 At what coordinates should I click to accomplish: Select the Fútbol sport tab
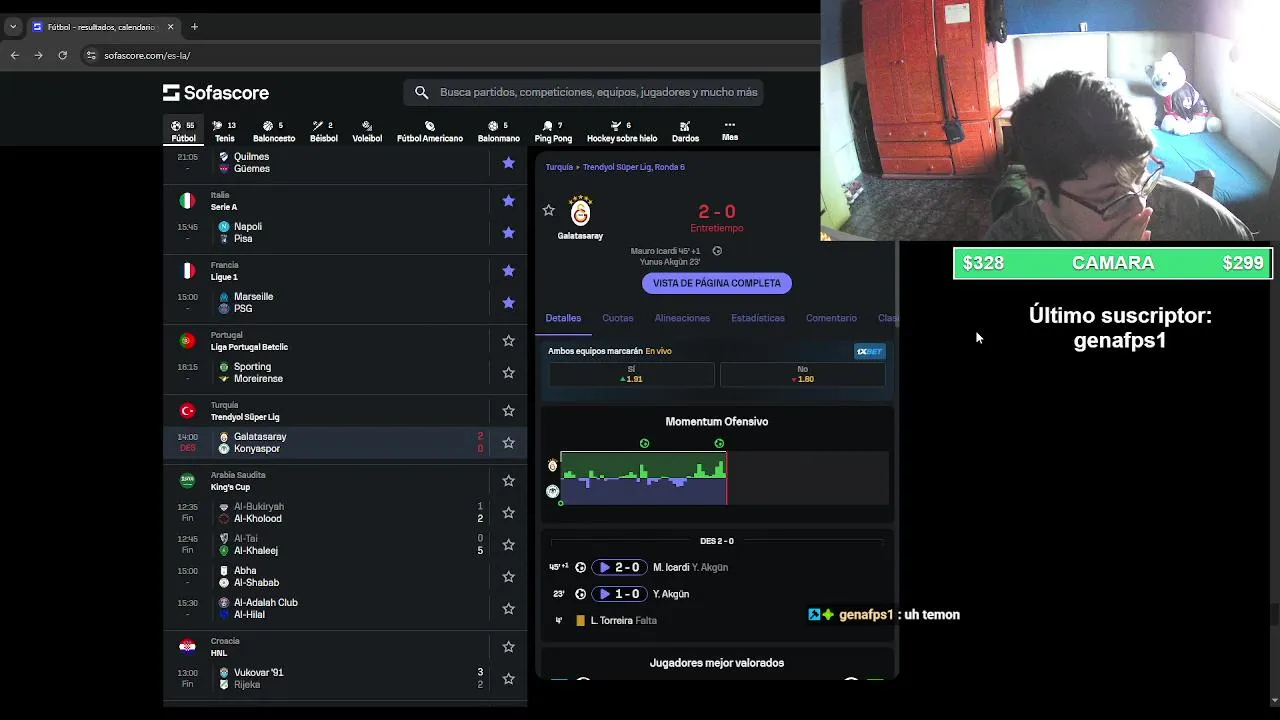click(183, 132)
